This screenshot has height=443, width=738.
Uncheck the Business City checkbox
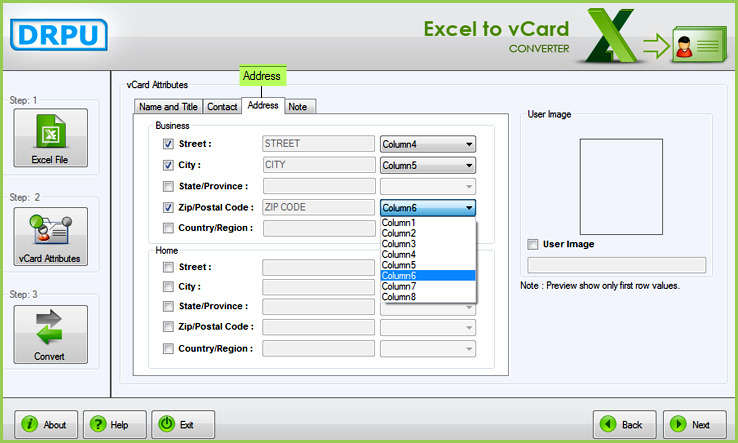click(168, 165)
